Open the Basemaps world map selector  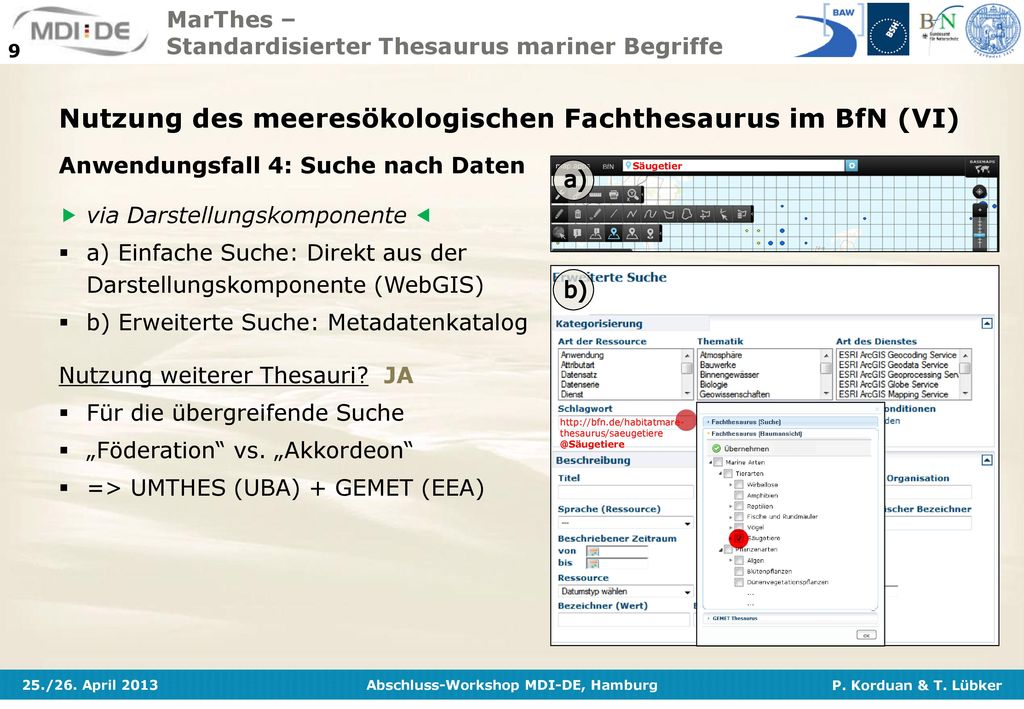[x=982, y=168]
